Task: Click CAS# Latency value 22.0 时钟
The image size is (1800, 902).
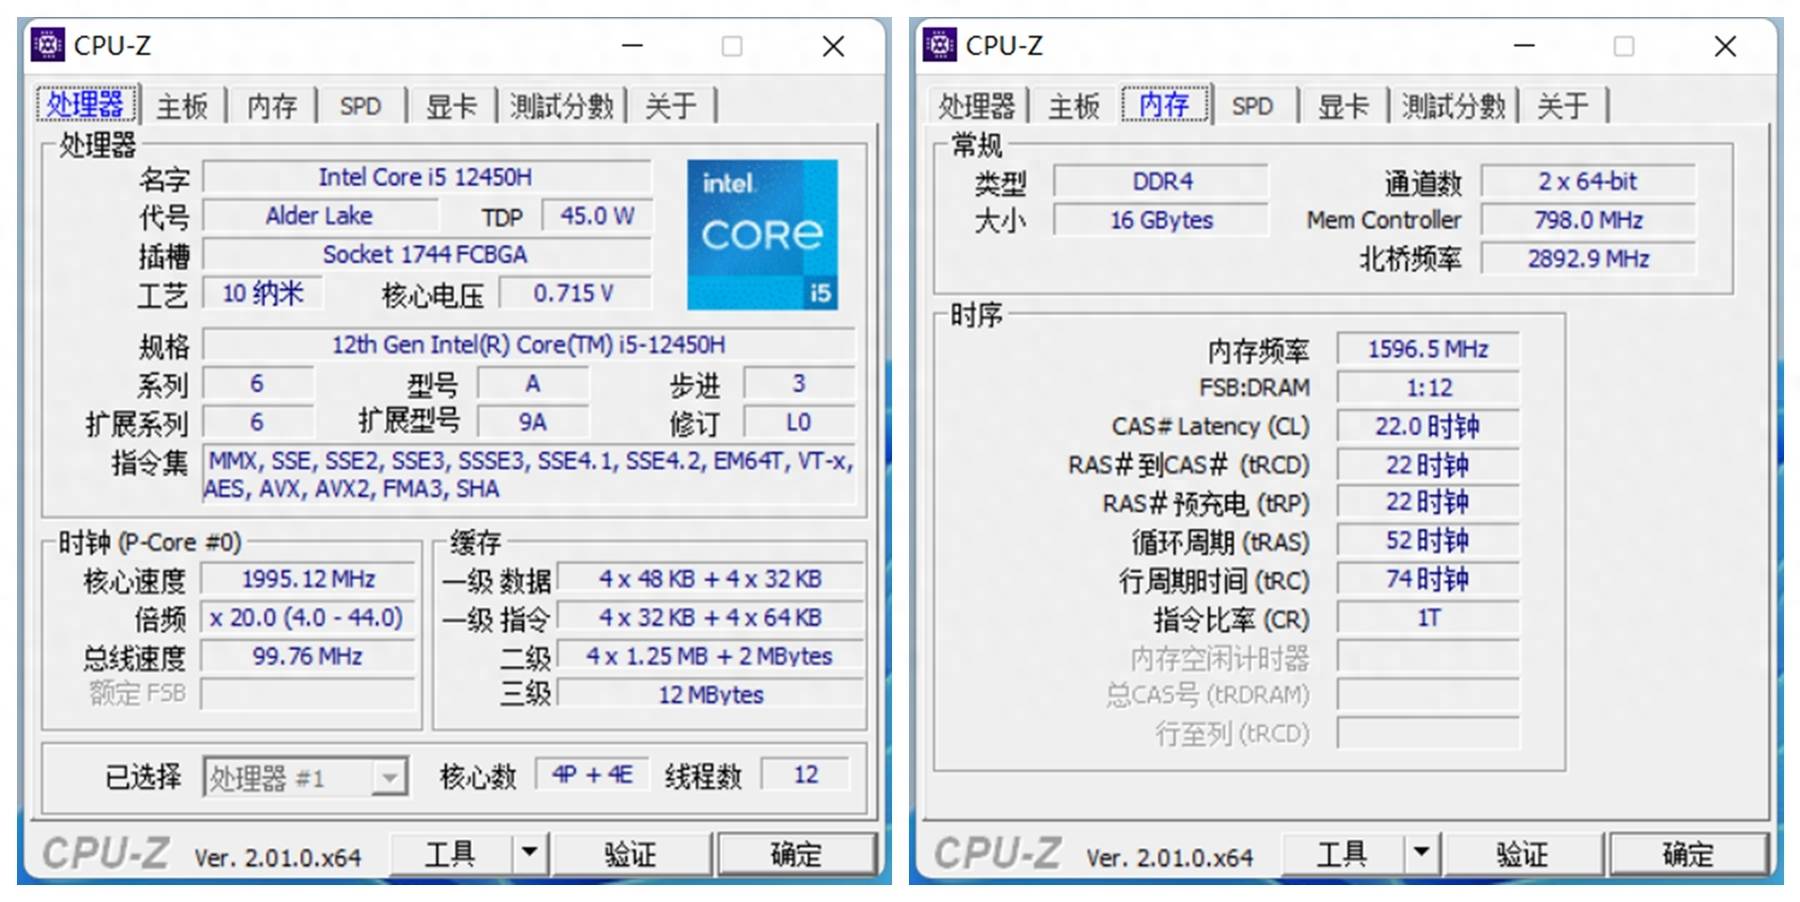Action: [x=1428, y=426]
